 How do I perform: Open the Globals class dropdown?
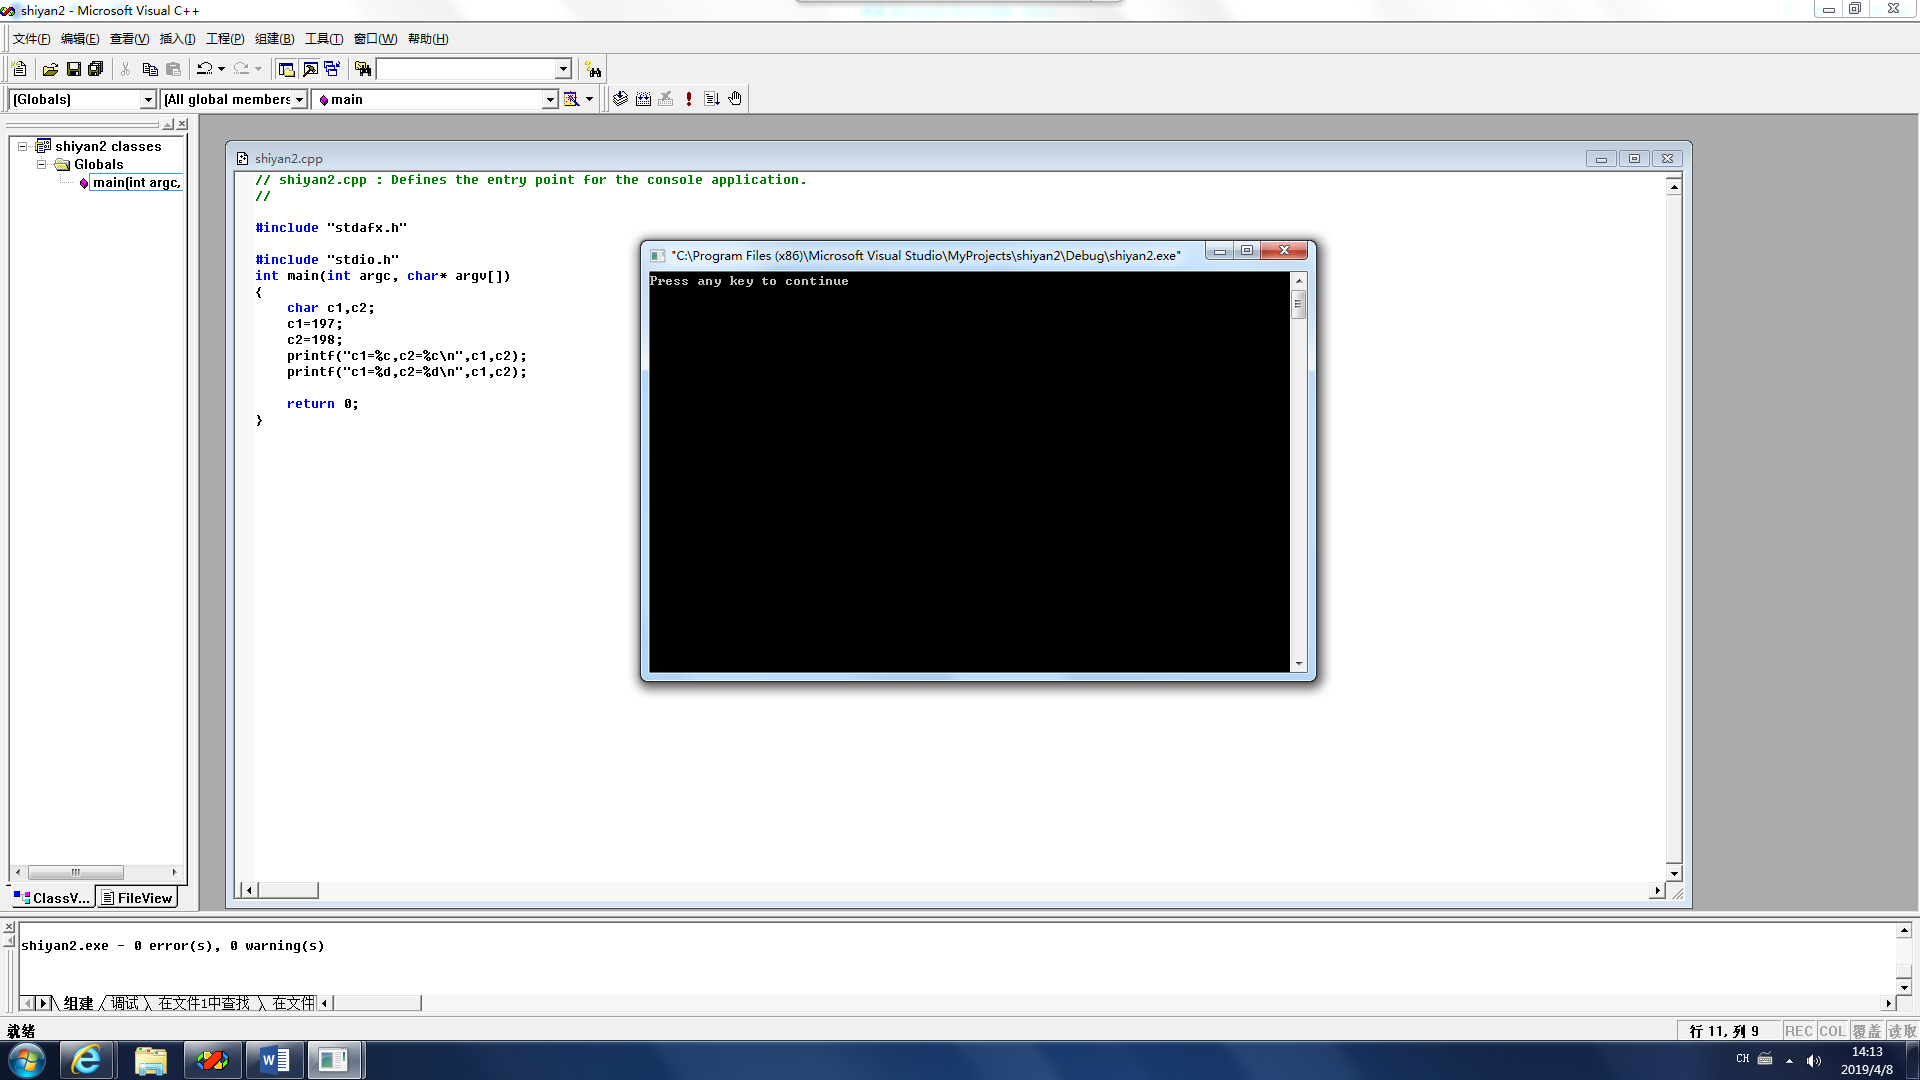(x=148, y=99)
